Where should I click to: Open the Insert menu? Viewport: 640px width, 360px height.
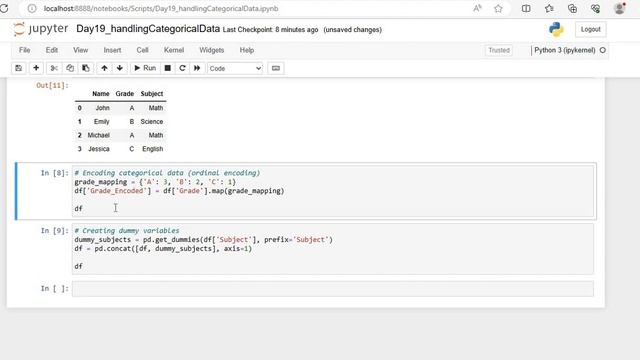point(112,50)
